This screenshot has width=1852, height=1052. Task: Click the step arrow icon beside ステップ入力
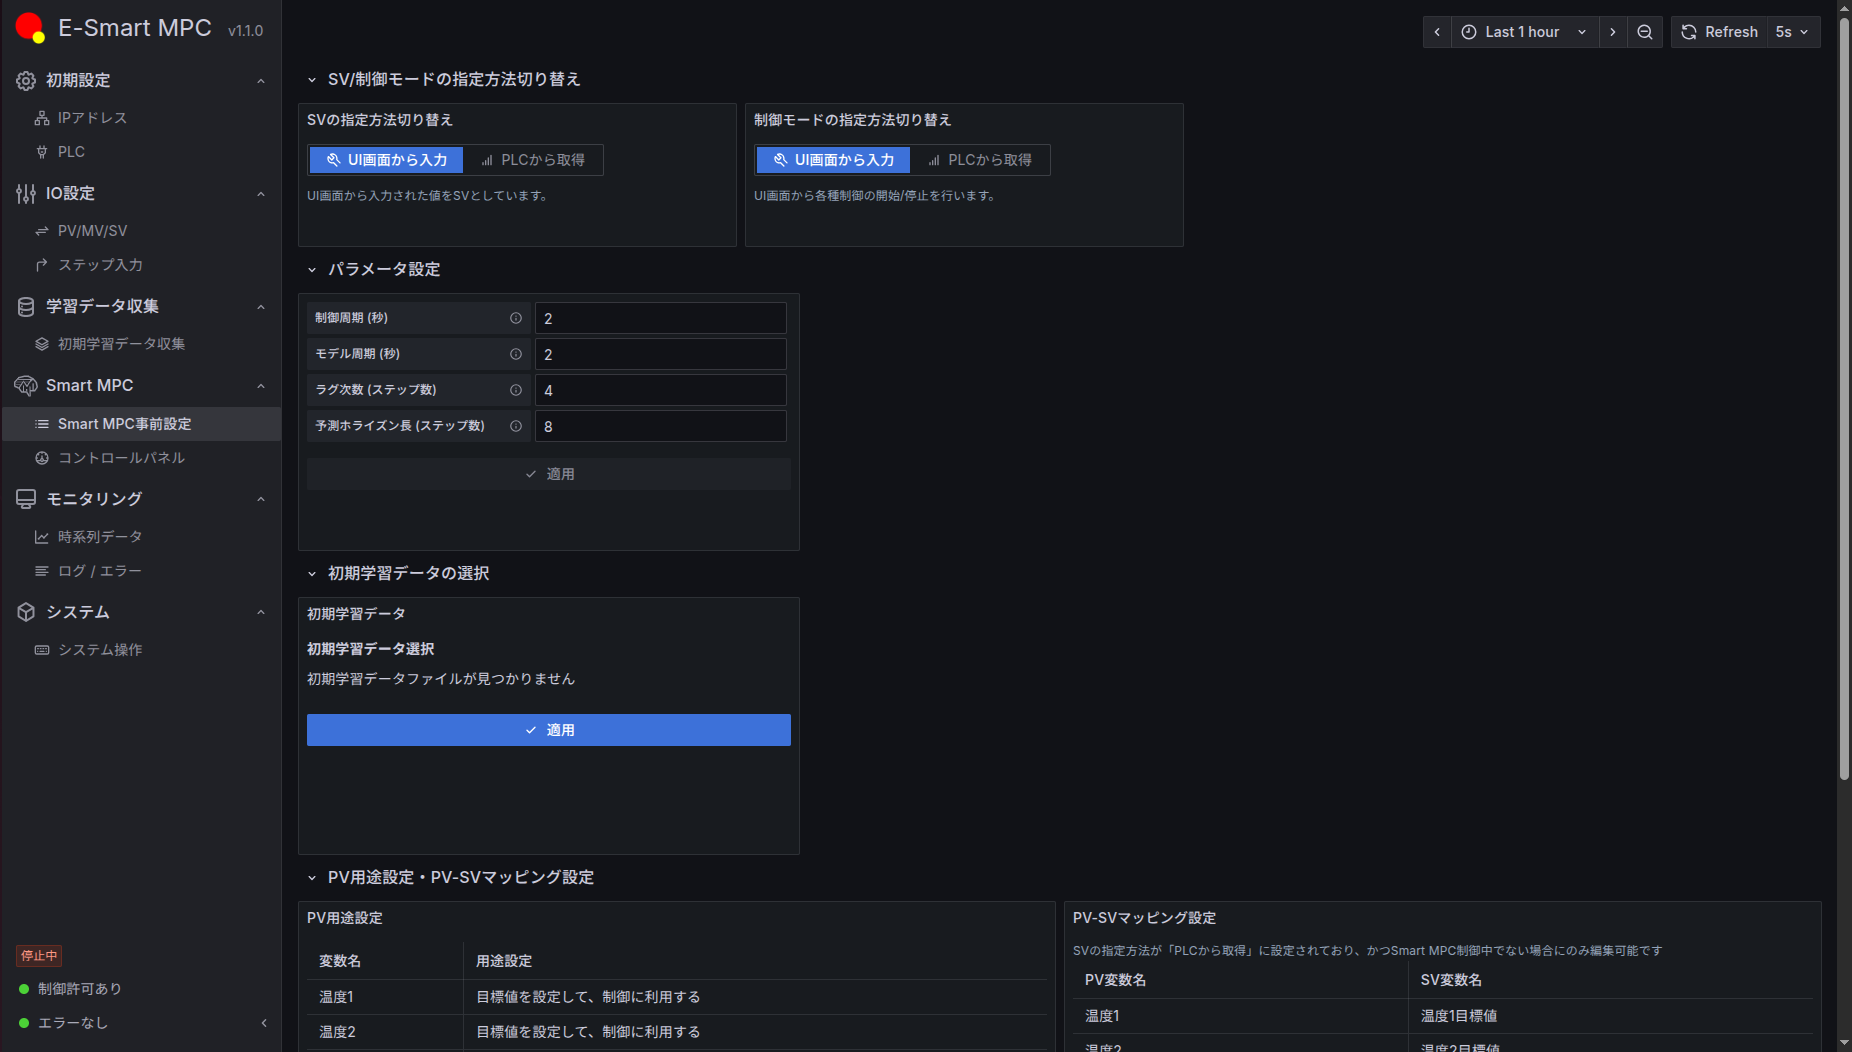click(x=42, y=265)
